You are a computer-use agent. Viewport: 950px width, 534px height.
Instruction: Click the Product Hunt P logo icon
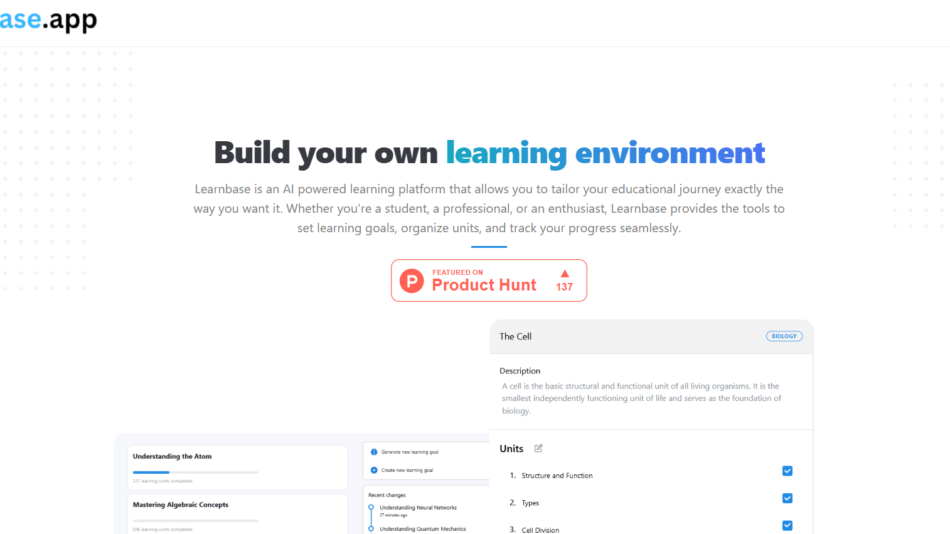click(x=411, y=281)
